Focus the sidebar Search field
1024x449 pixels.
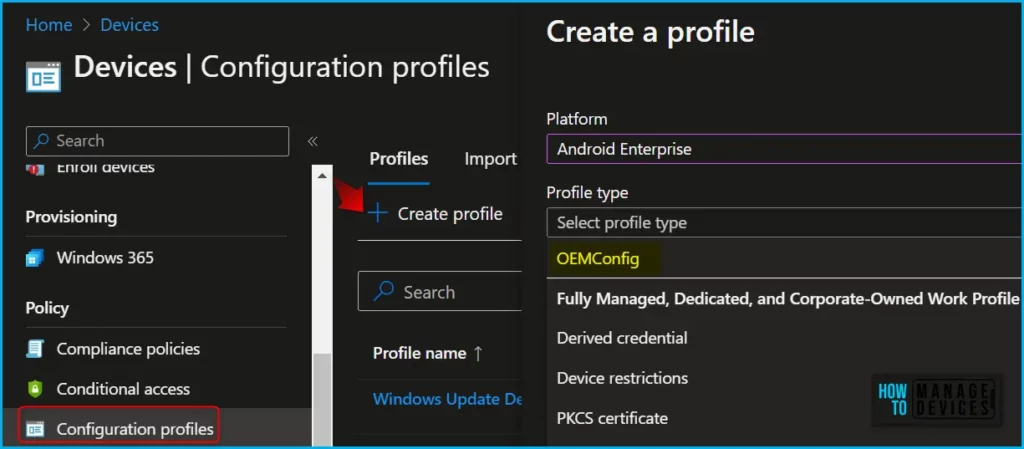(157, 141)
